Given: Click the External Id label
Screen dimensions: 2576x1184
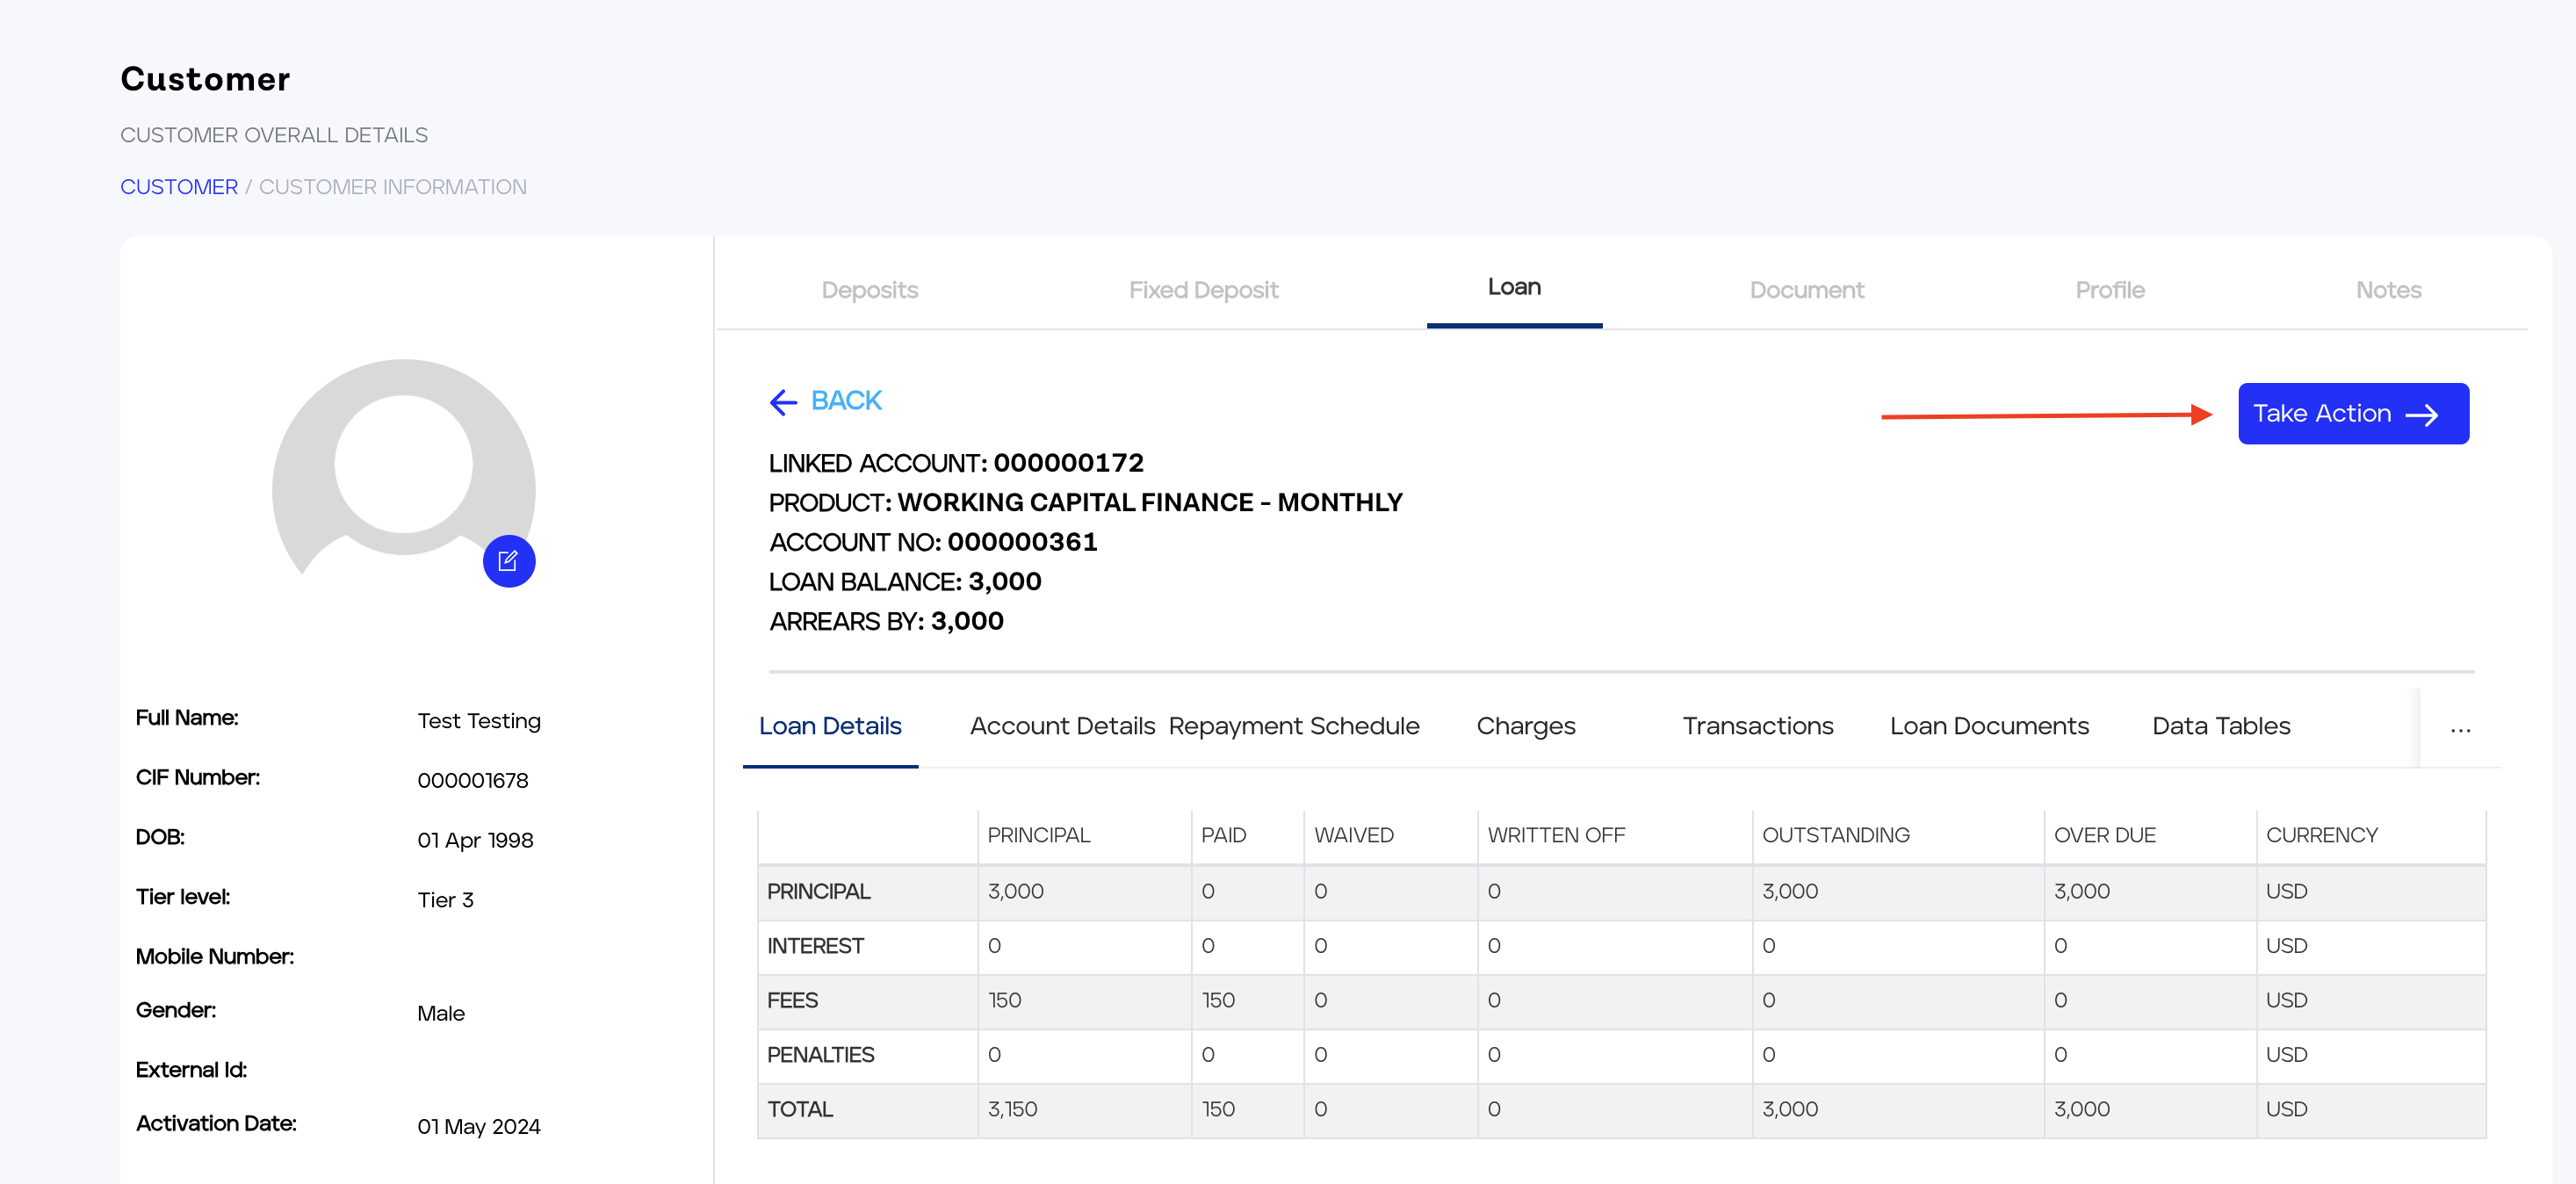Looking at the screenshot, I should click(191, 1070).
